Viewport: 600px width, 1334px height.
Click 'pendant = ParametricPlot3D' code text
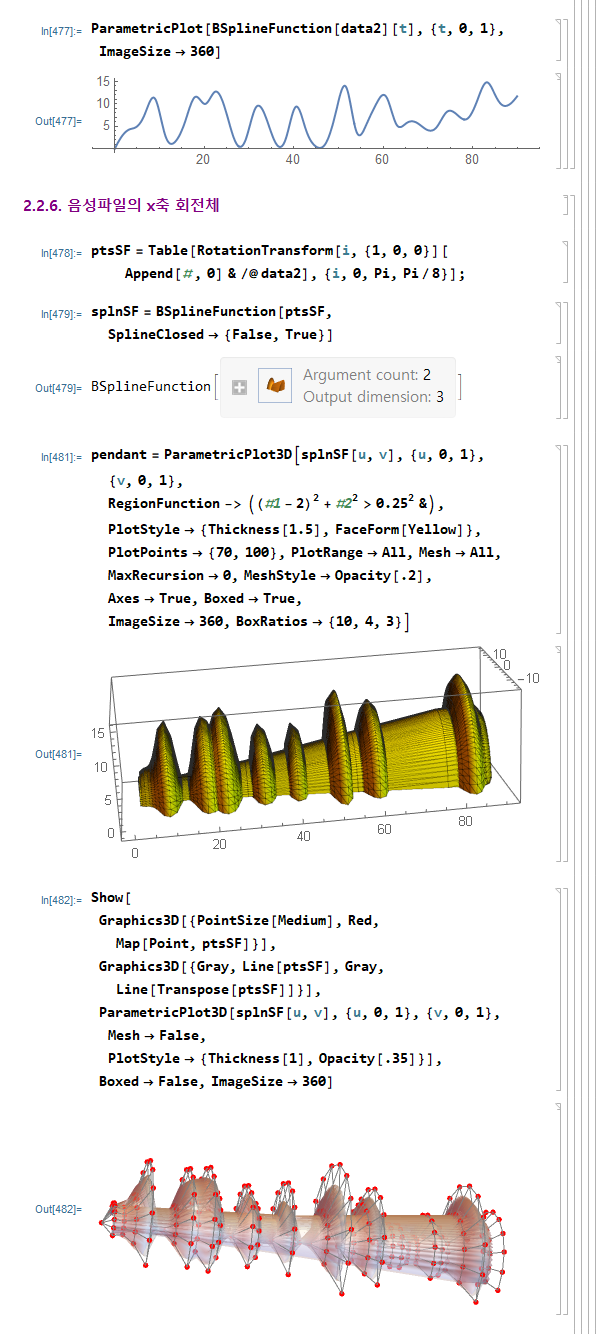[x=190, y=455]
